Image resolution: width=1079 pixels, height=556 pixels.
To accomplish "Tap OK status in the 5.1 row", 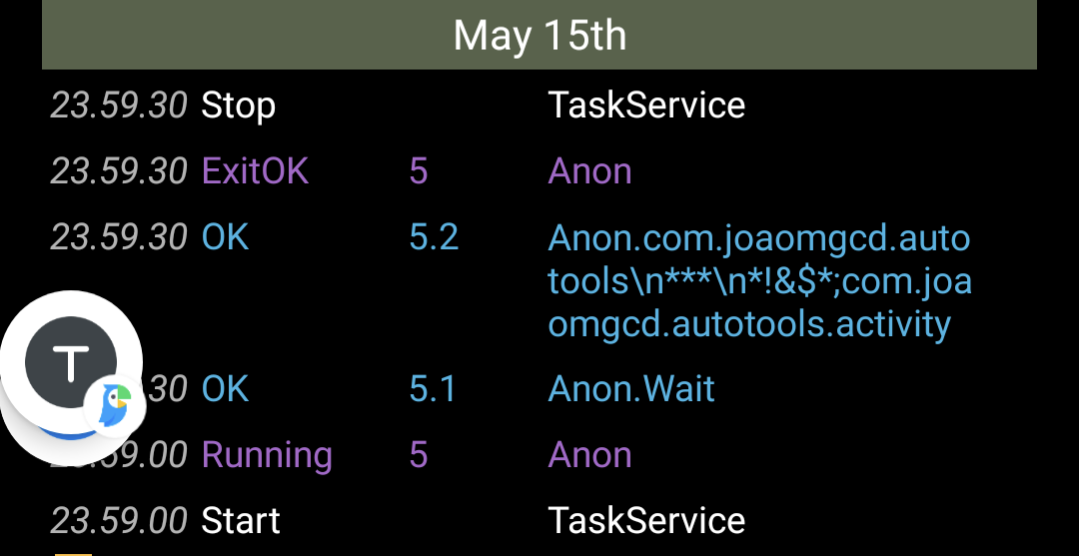I will click(x=225, y=388).
